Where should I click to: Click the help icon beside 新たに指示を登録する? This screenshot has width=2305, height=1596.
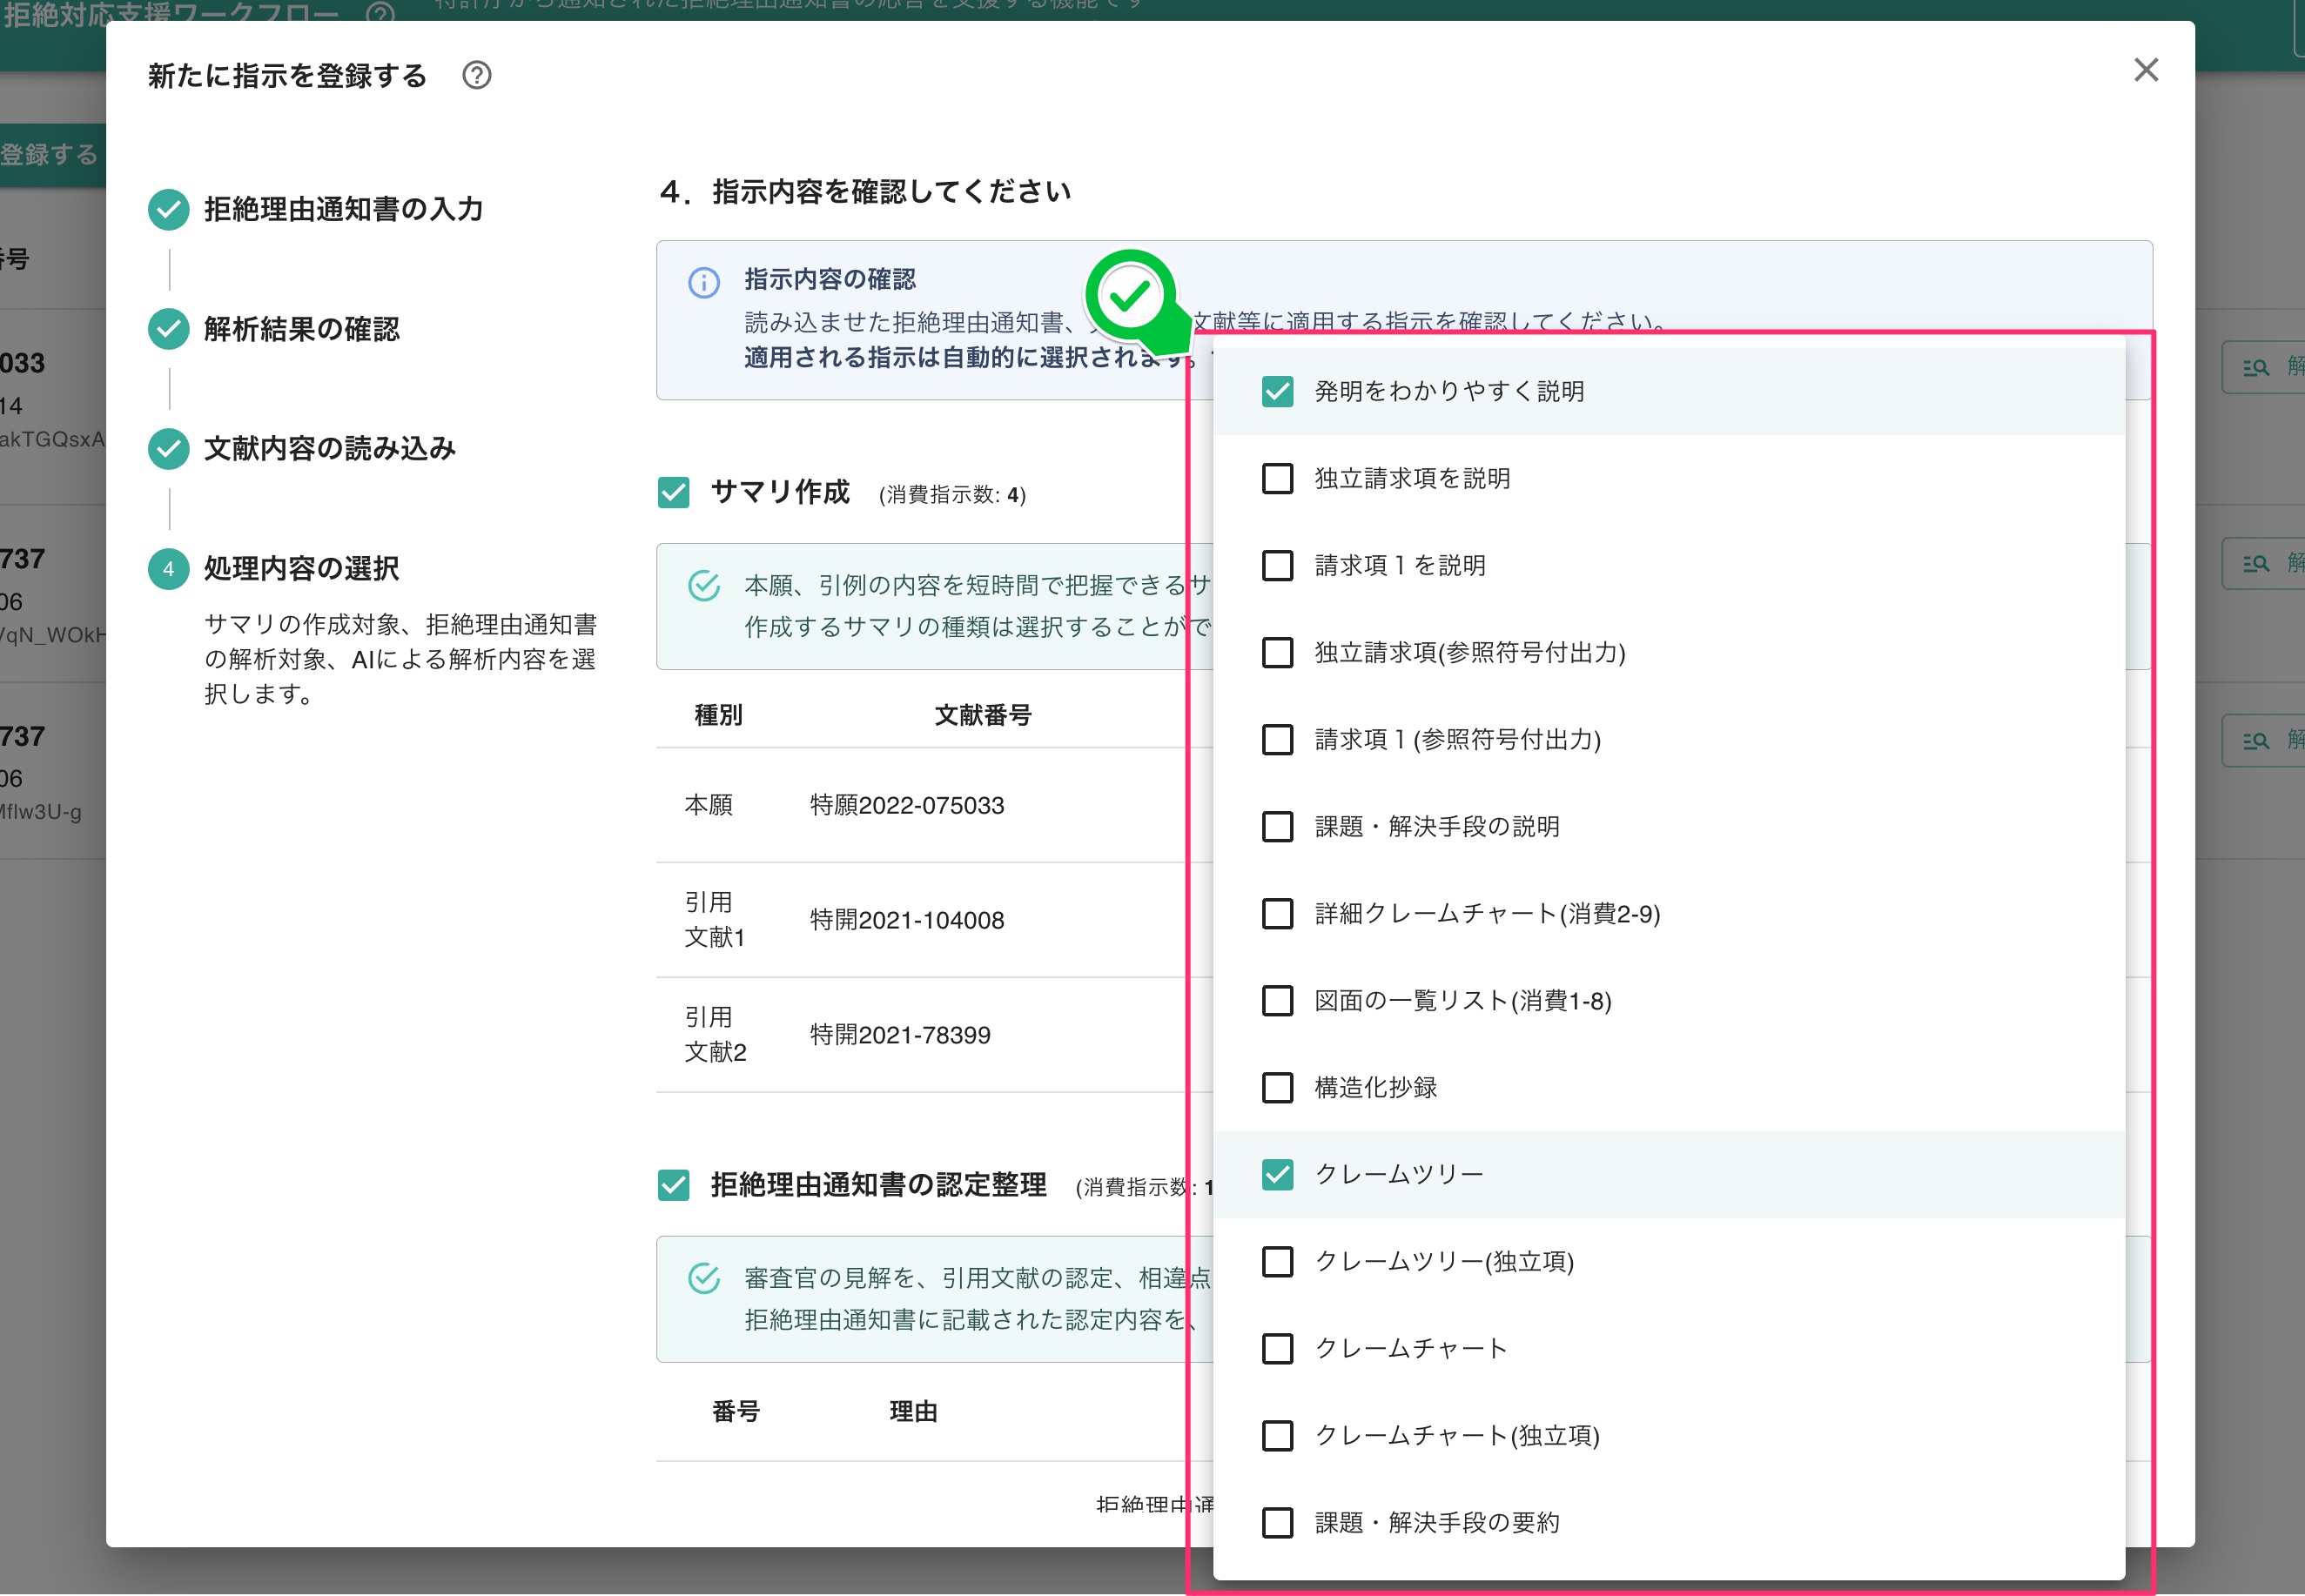pyautogui.click(x=477, y=75)
